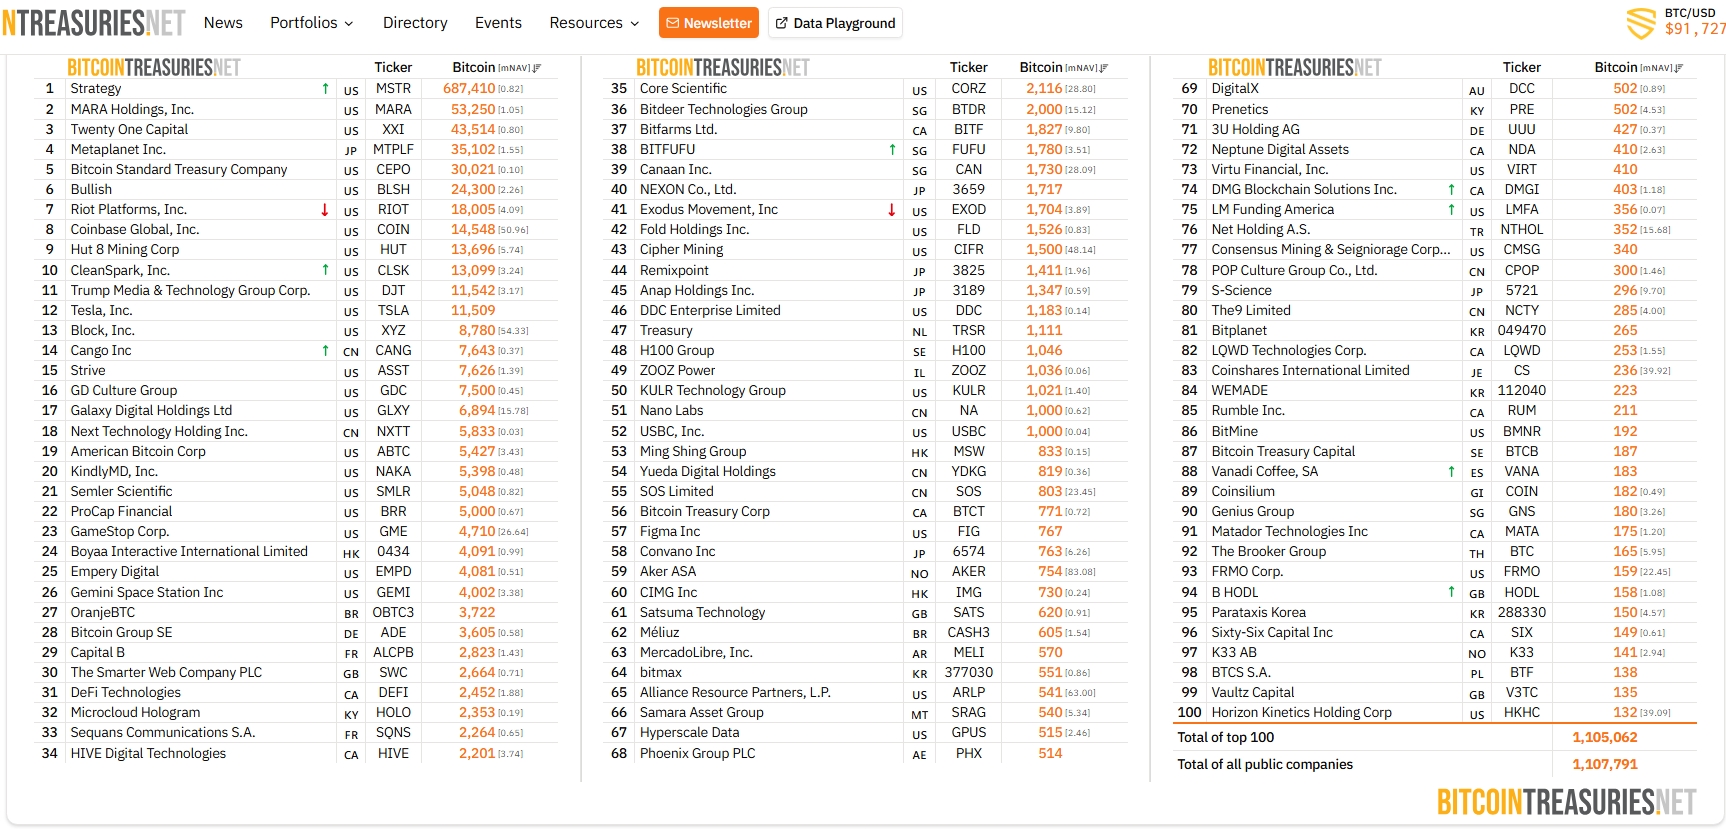Click the green up arrow in the BITFUFU row
This screenshot has height=829, width=1726.
892,150
